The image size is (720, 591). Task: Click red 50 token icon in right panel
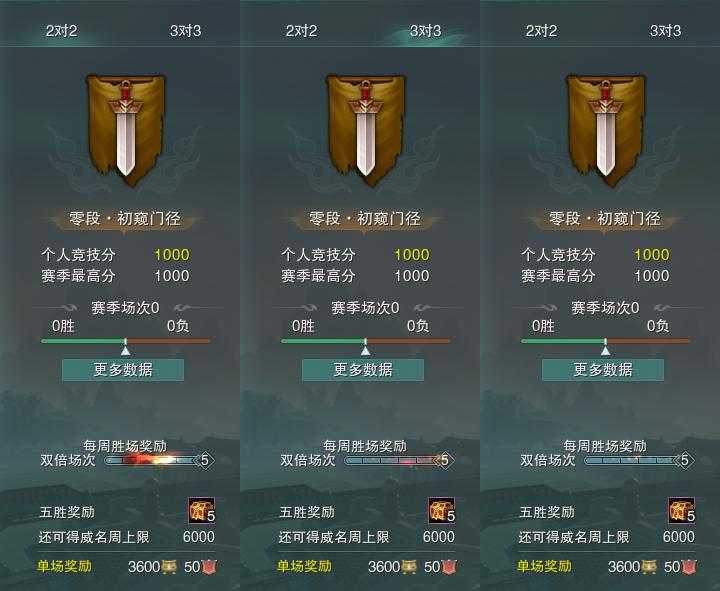pos(689,567)
